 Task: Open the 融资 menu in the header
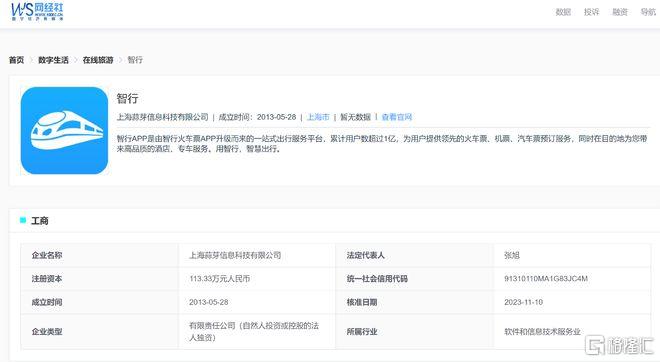[620, 12]
